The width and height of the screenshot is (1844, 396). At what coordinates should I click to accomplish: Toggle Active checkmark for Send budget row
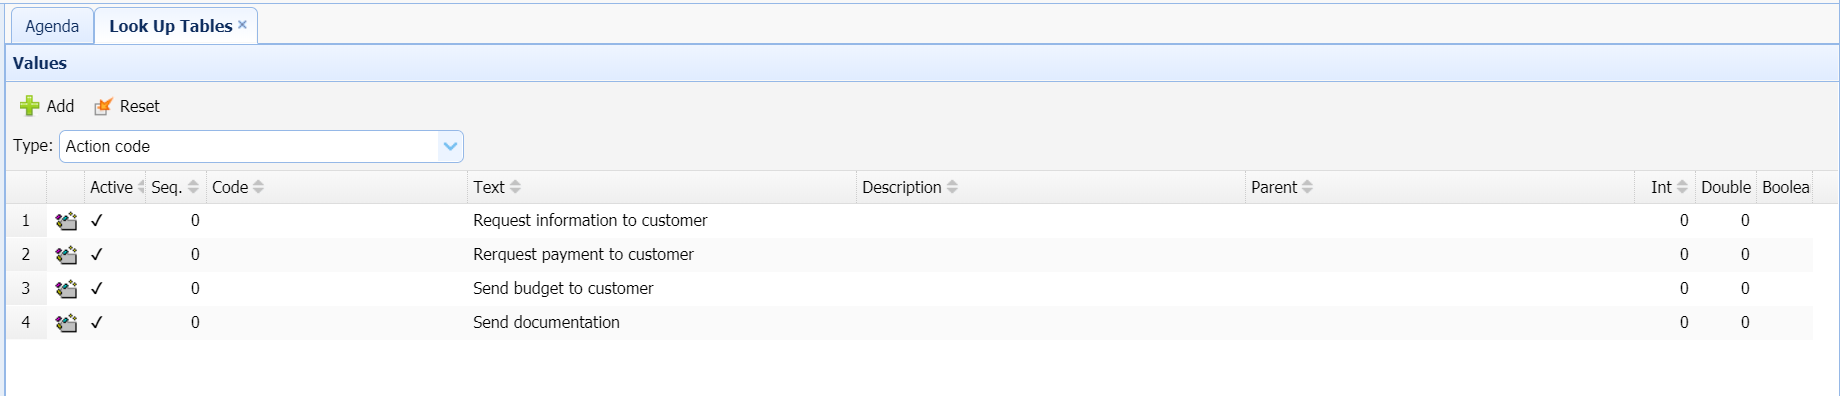pos(97,289)
